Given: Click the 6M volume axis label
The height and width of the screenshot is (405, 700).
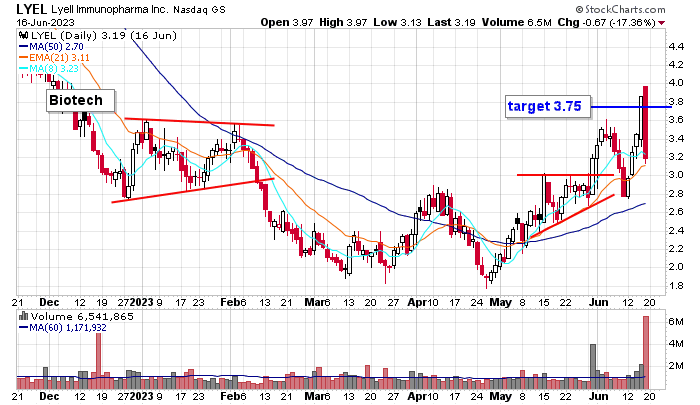Looking at the screenshot, I should click(676, 321).
